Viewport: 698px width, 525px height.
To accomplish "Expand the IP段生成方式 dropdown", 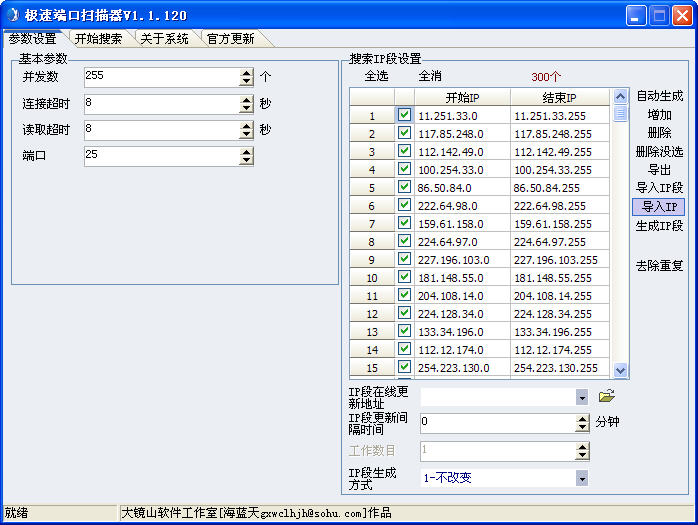I will tap(582, 478).
